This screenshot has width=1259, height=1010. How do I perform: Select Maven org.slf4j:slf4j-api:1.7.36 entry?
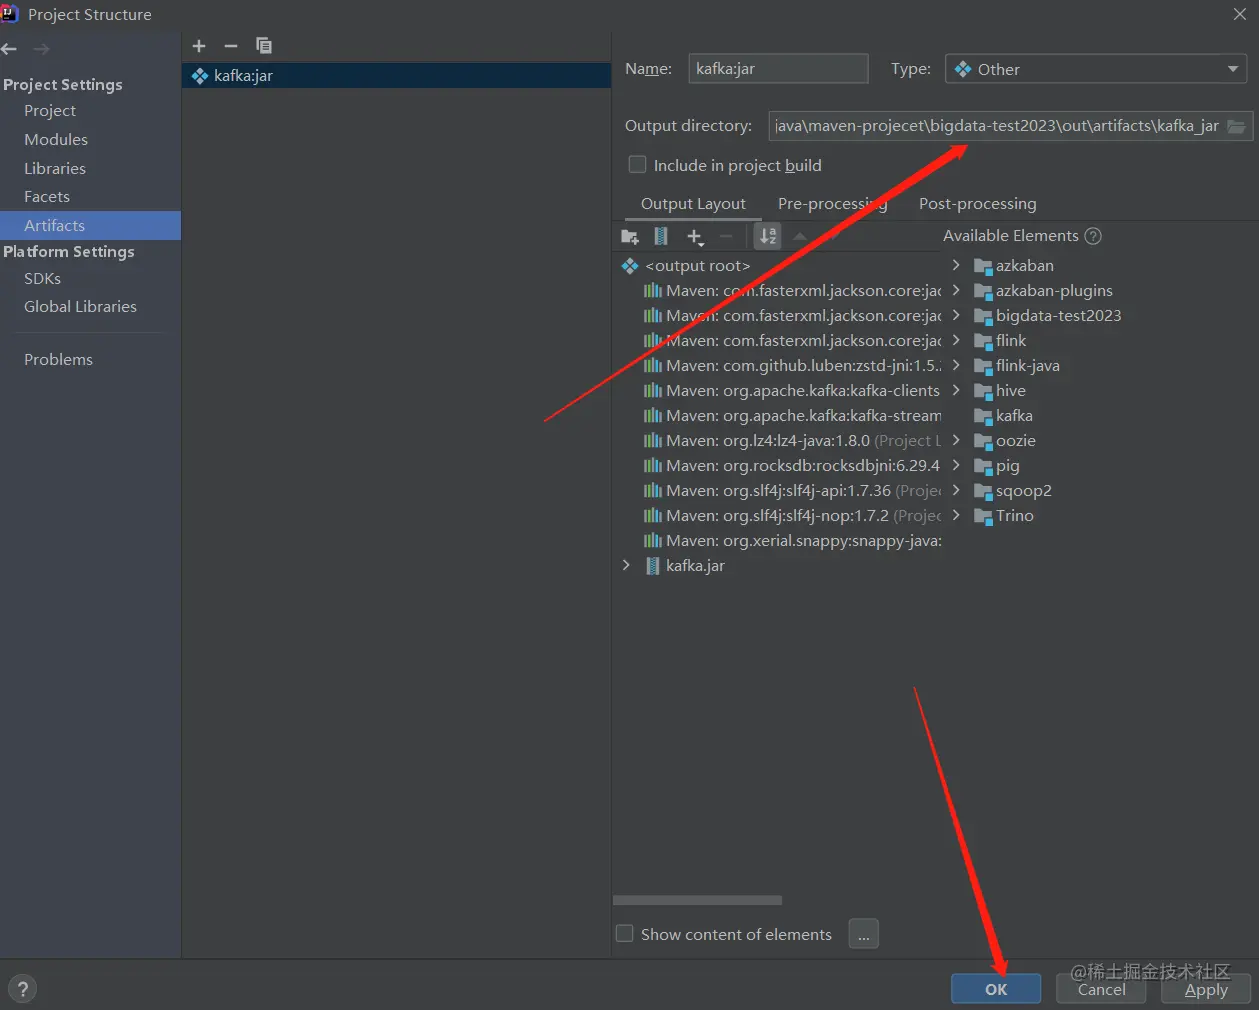pyautogui.click(x=792, y=491)
